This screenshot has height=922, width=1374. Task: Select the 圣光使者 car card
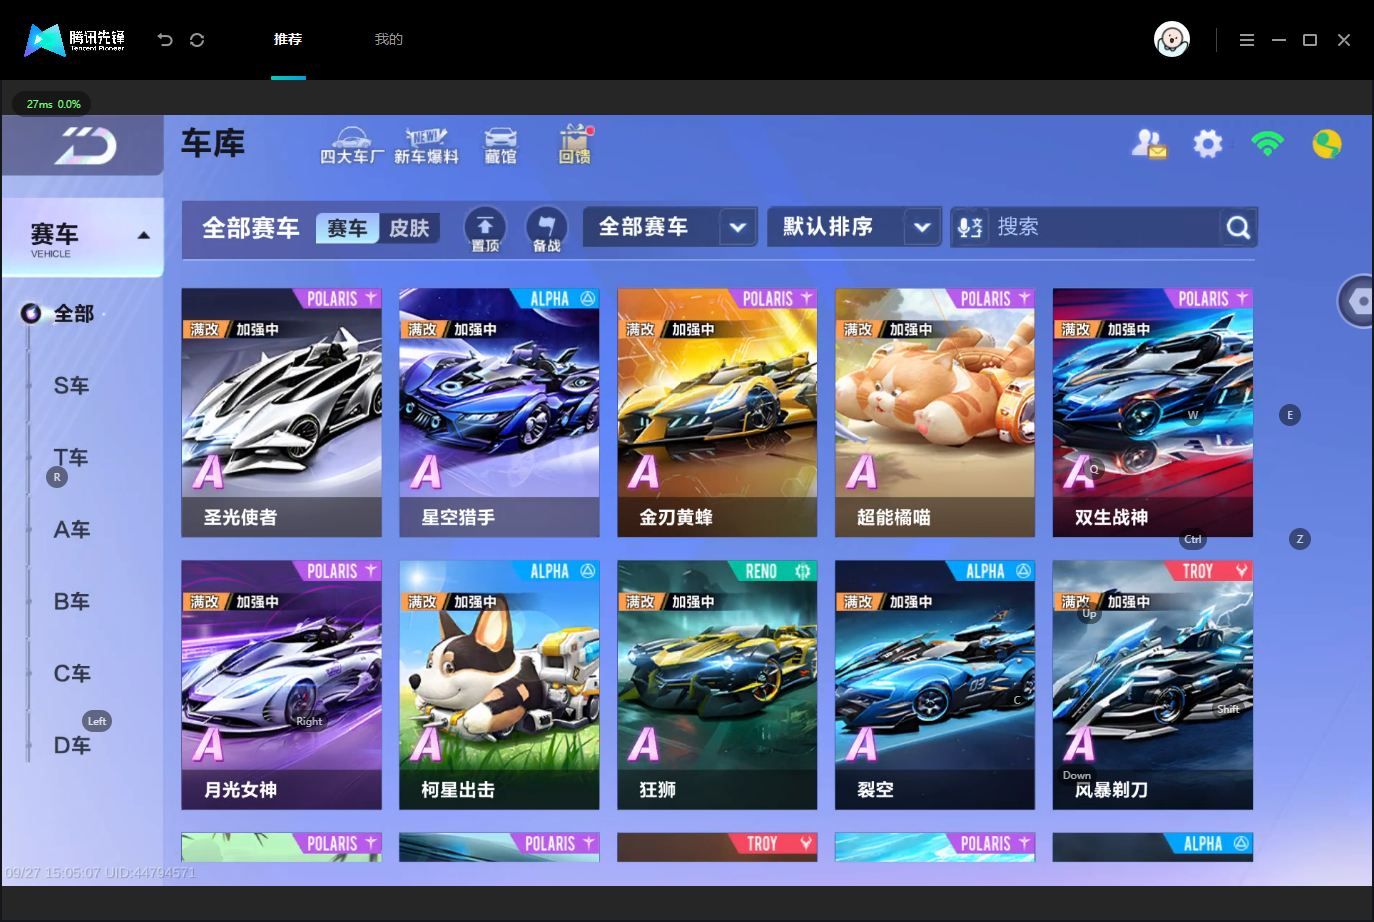pos(282,413)
